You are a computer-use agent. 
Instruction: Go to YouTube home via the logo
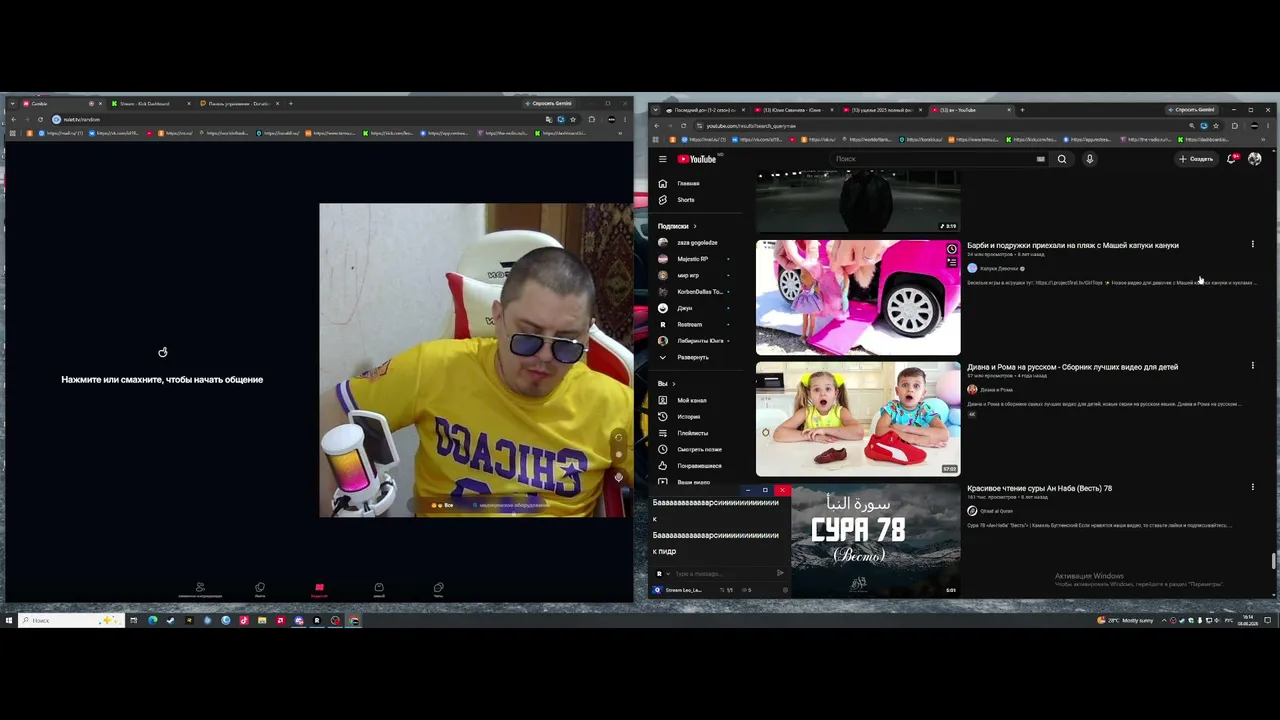pos(697,159)
